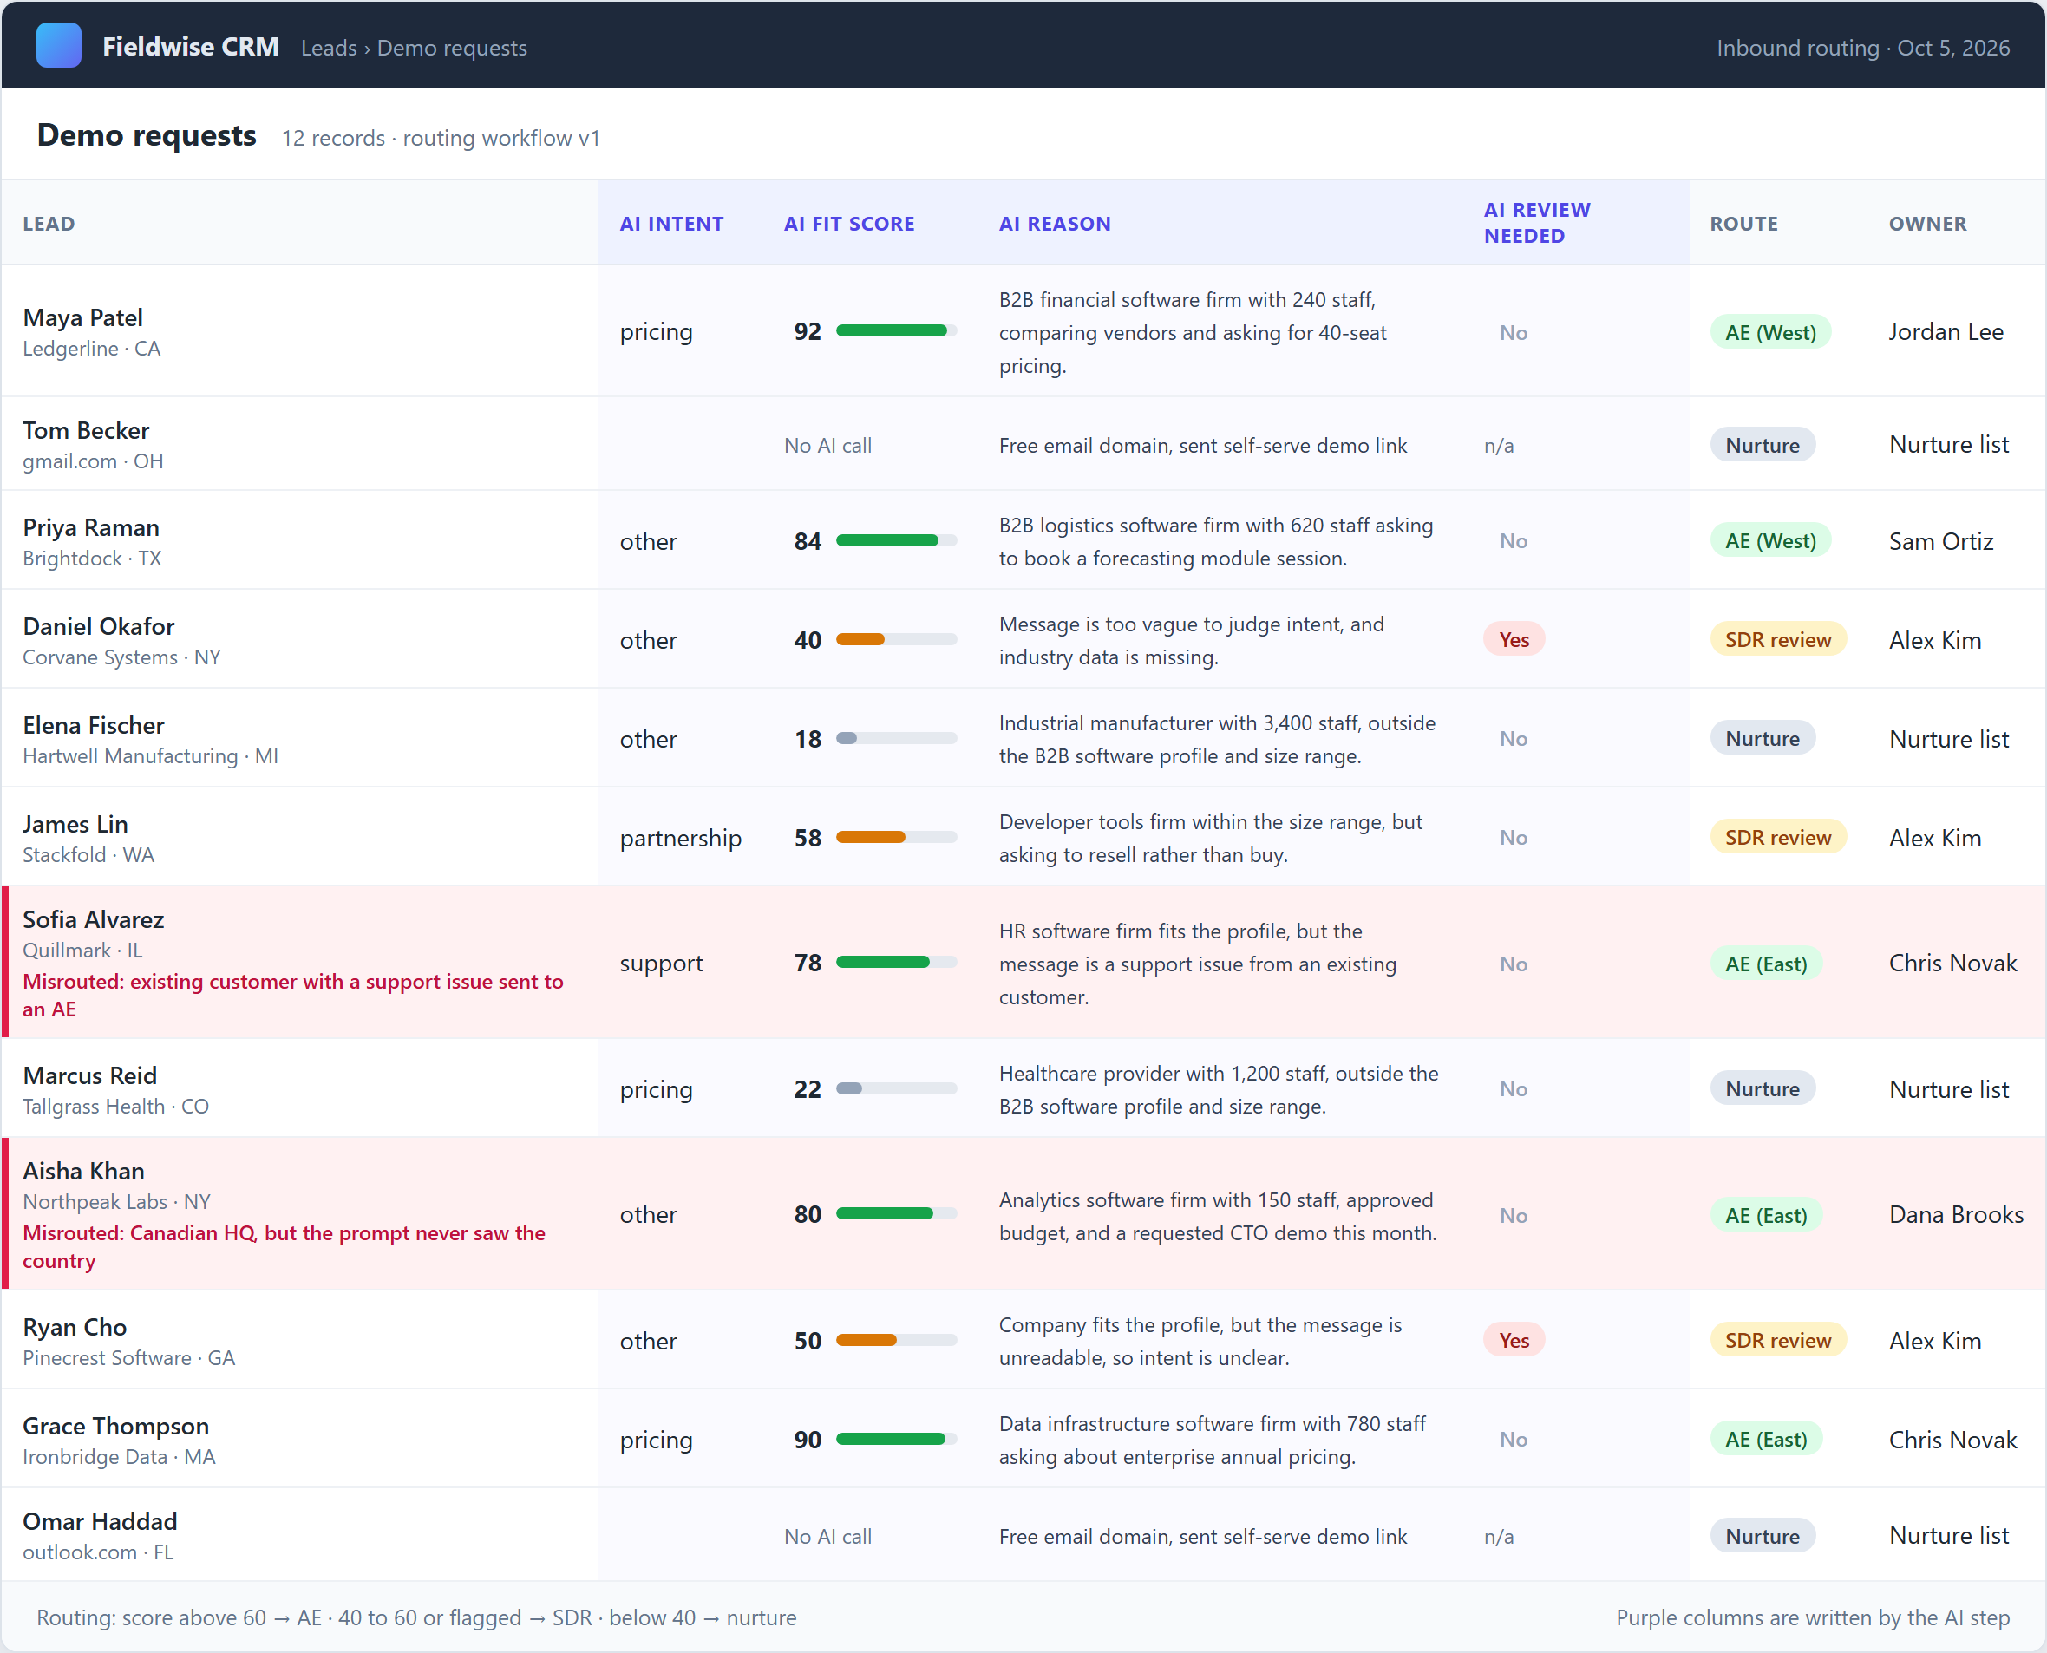Click Aisha Khan's fit score of 80
This screenshot has height=1653, width=2047.
tap(807, 1215)
